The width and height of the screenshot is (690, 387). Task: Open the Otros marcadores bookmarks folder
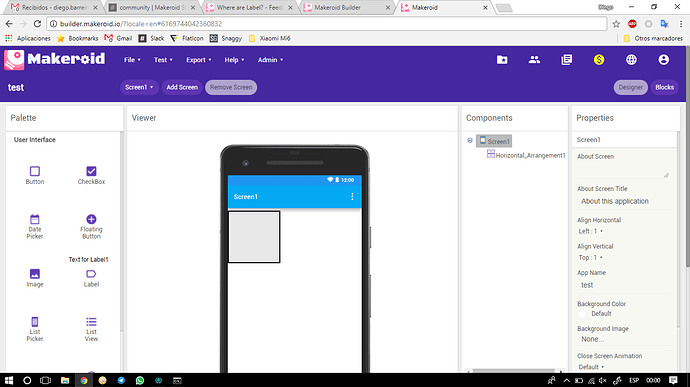(653, 38)
